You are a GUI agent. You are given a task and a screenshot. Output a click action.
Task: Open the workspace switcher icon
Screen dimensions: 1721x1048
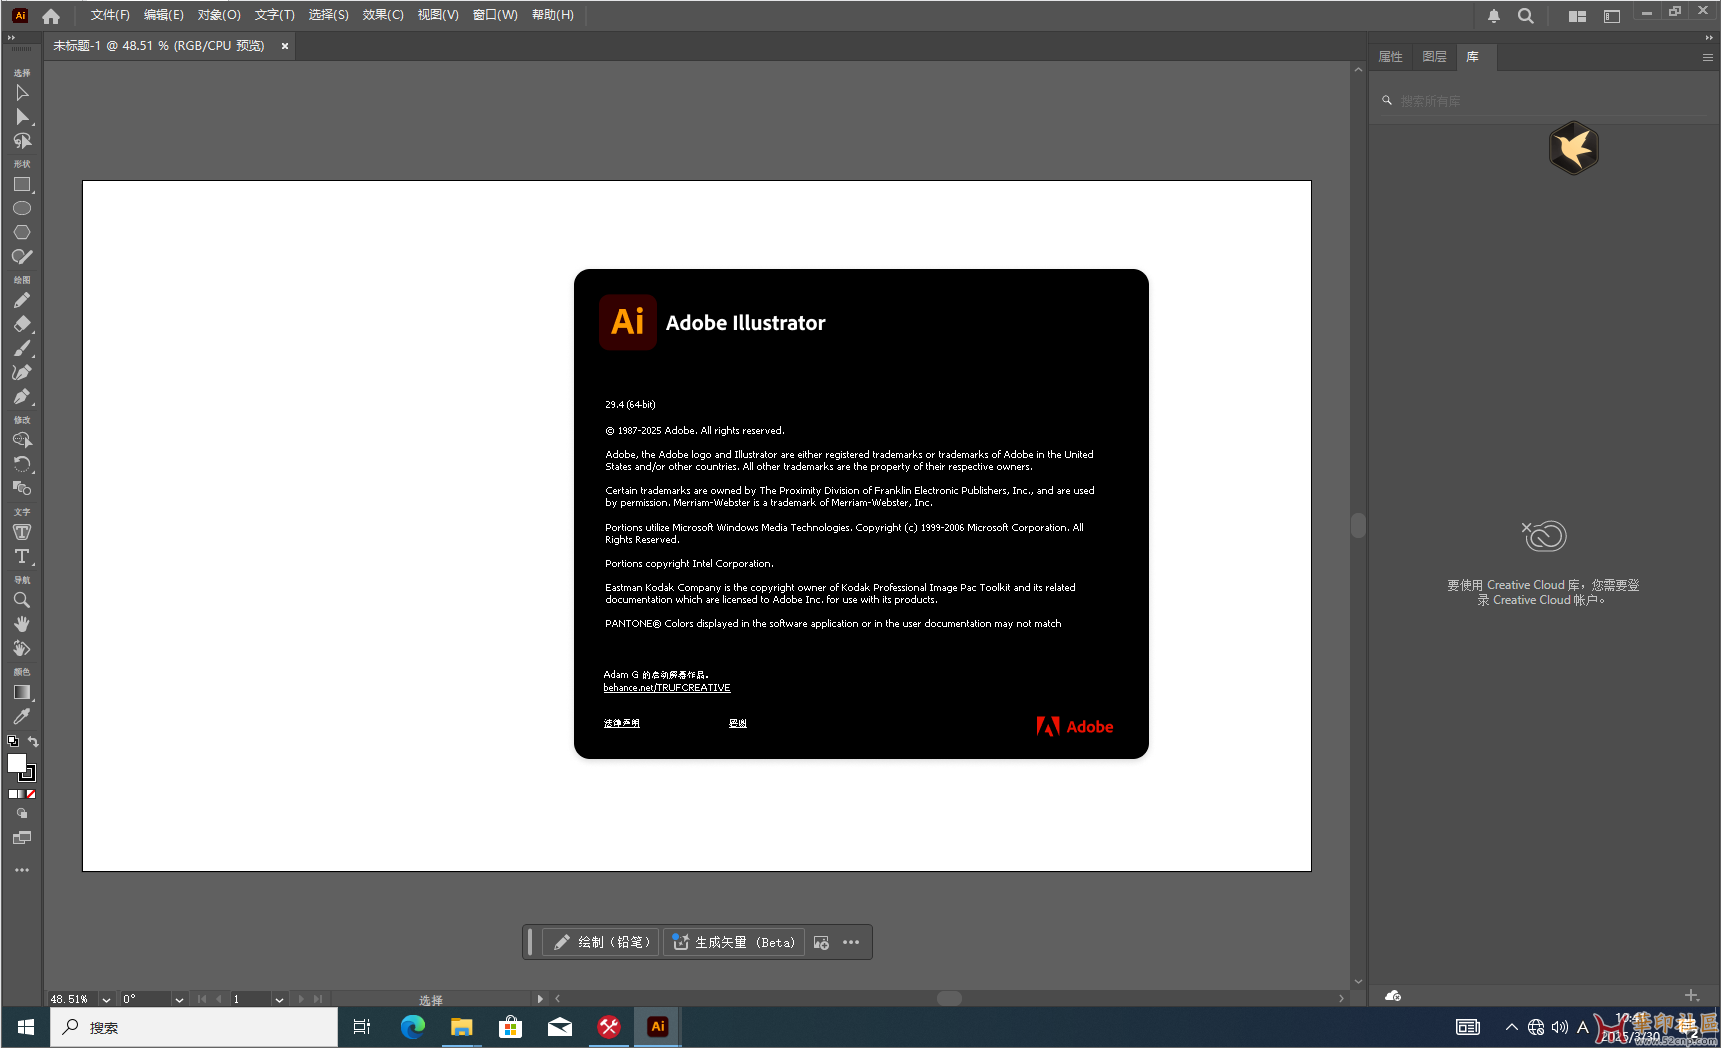1612,16
